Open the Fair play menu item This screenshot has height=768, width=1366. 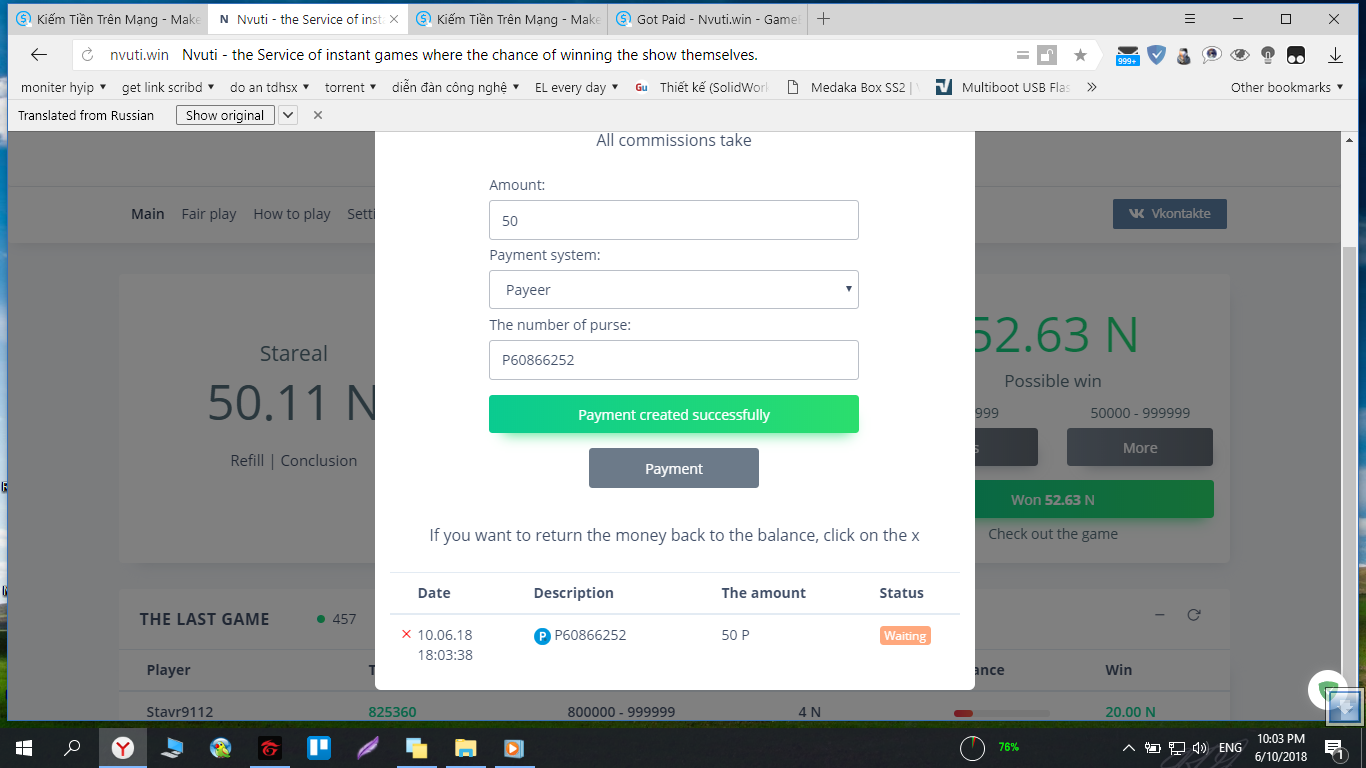(209, 213)
